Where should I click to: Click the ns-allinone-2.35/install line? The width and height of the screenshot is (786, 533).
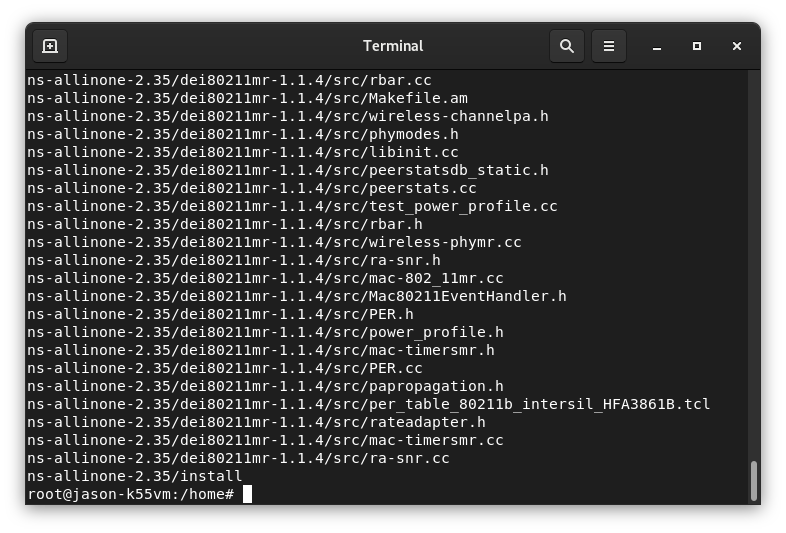(x=134, y=476)
